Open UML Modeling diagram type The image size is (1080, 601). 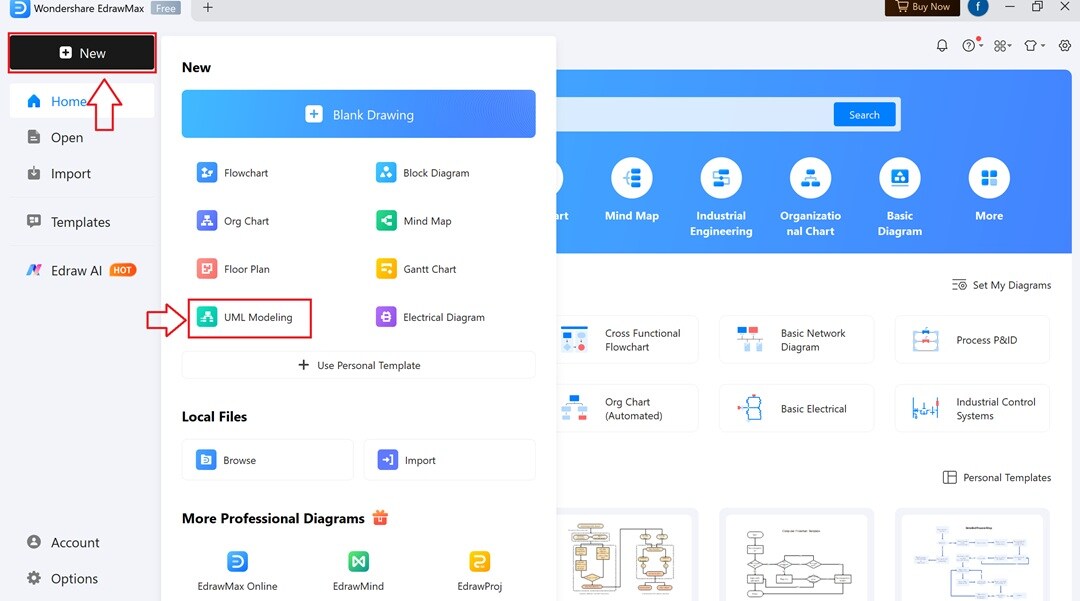click(x=249, y=317)
